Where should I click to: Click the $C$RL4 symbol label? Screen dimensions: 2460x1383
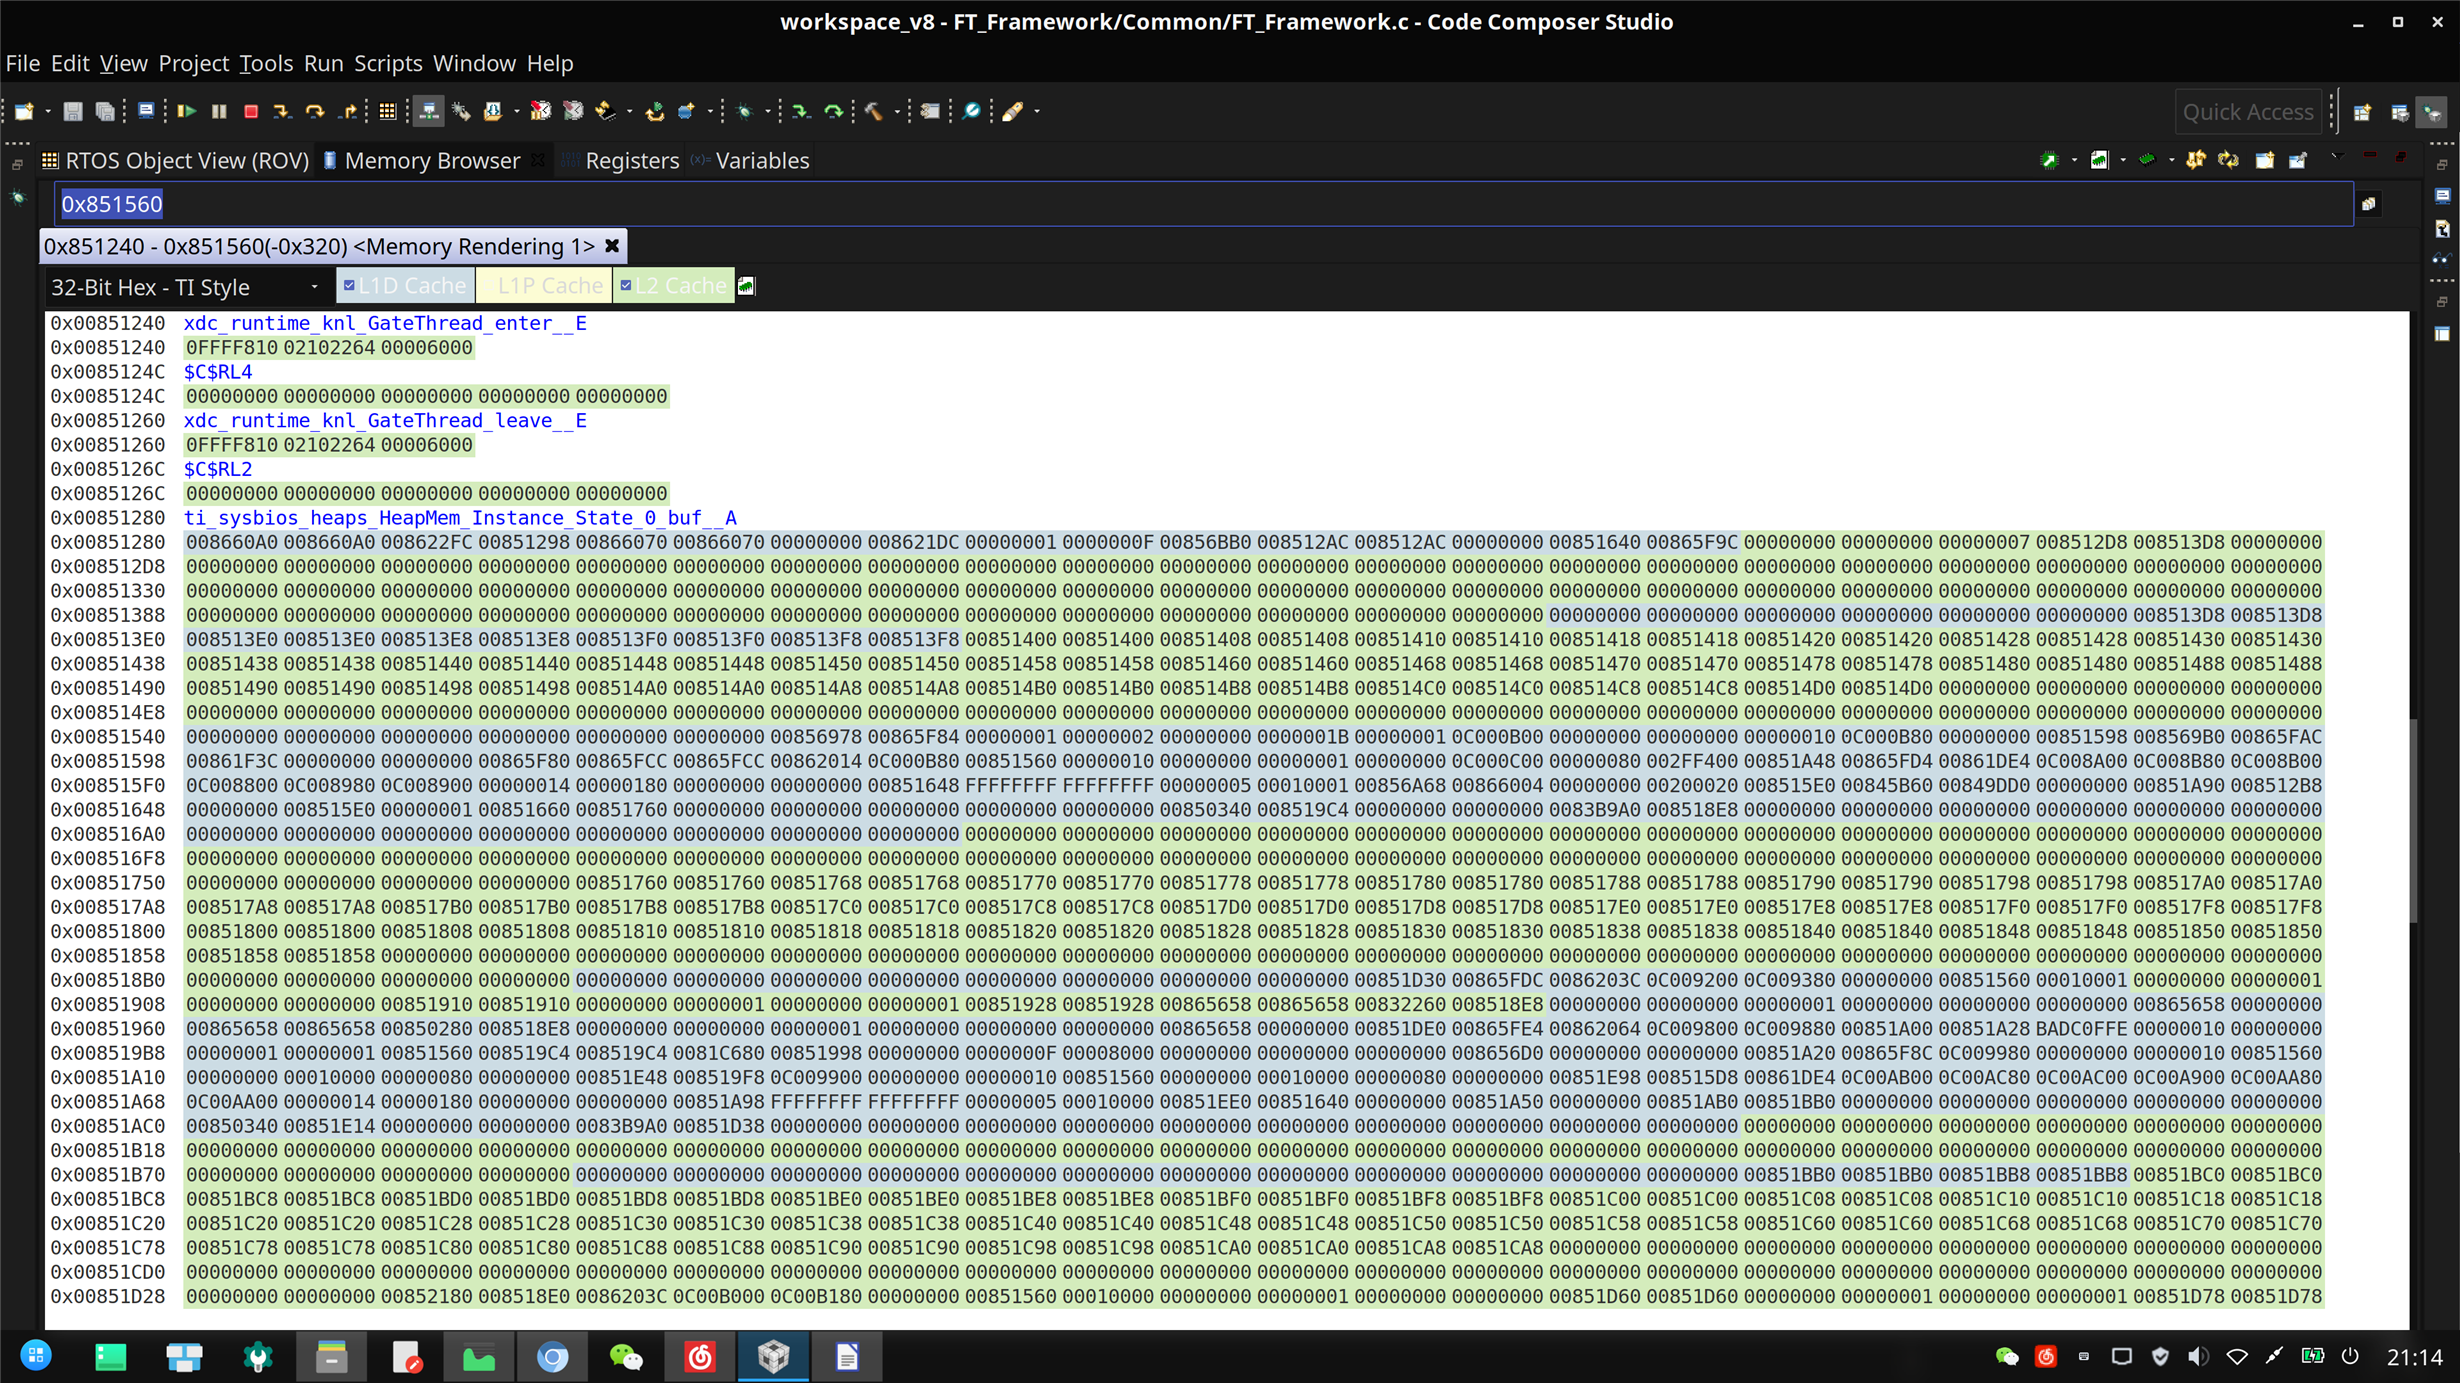tap(218, 372)
